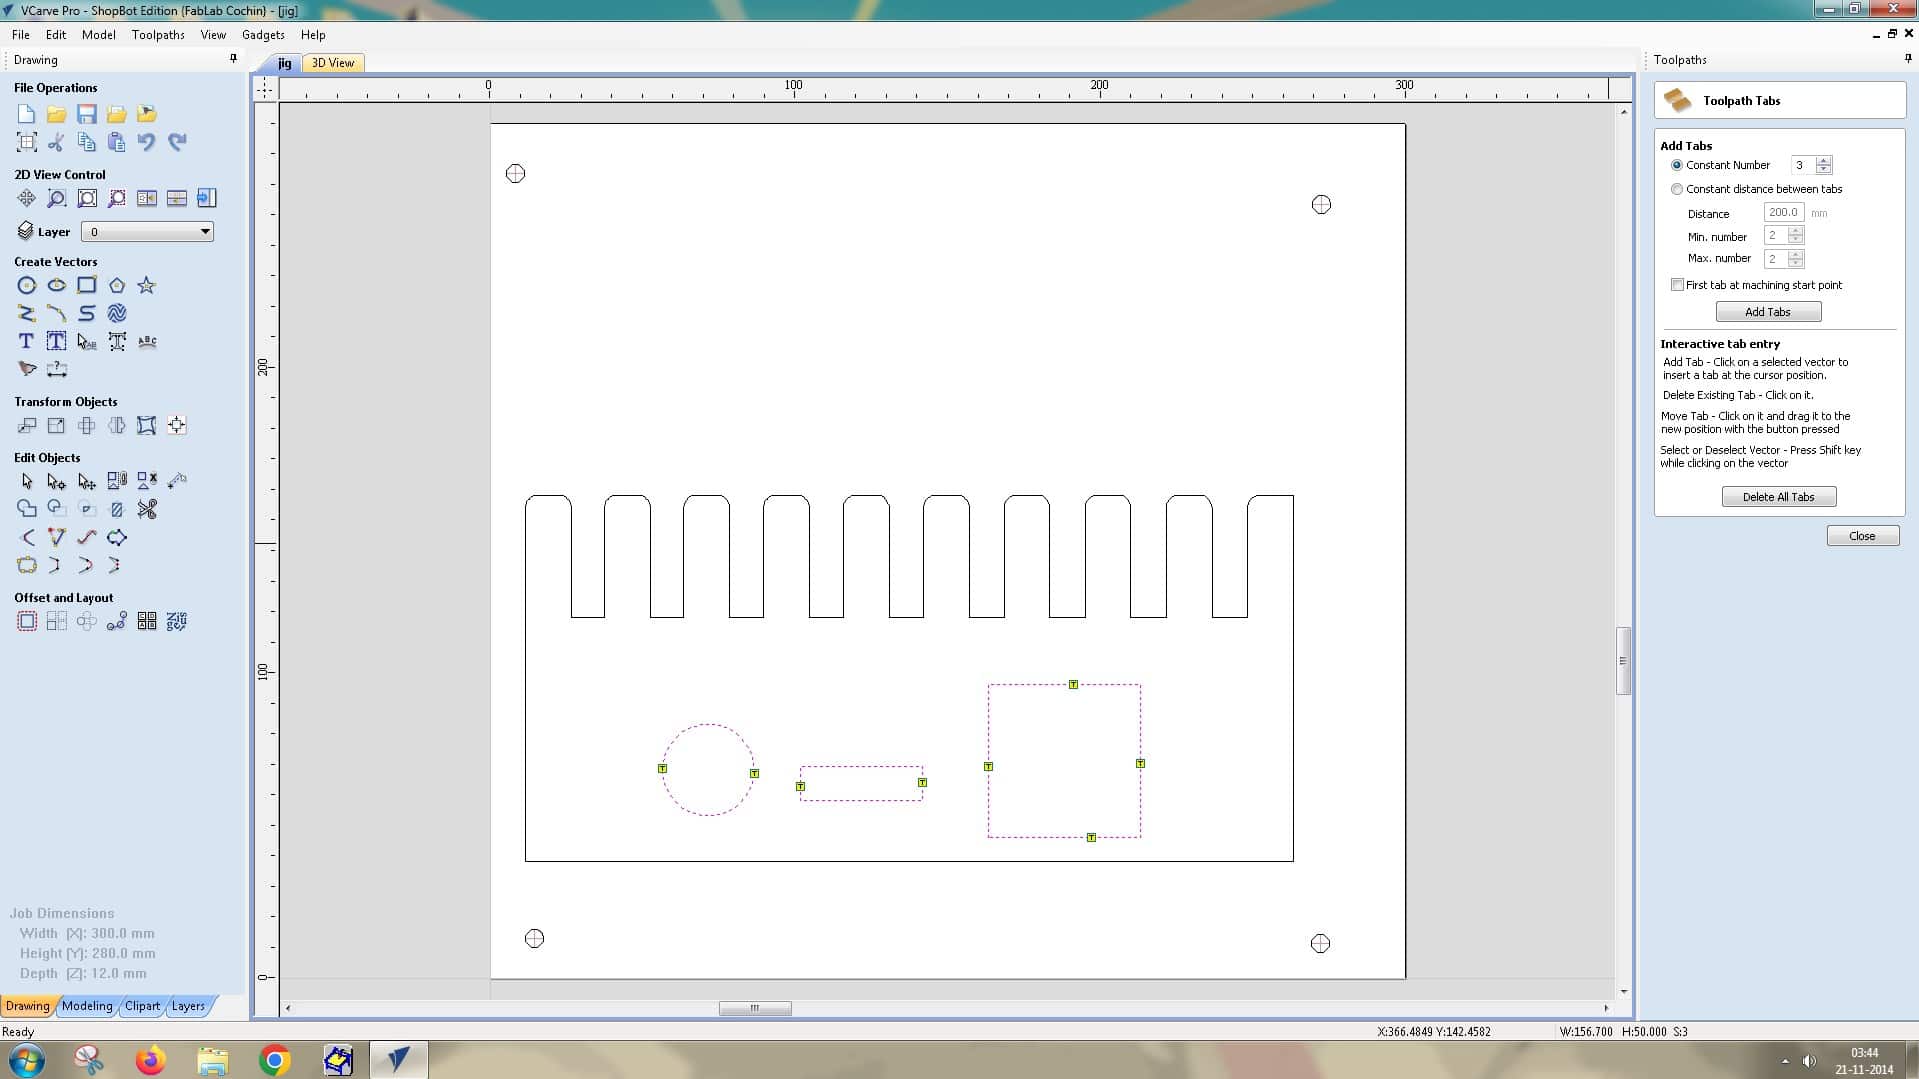Click the Distance input field

point(1783,212)
